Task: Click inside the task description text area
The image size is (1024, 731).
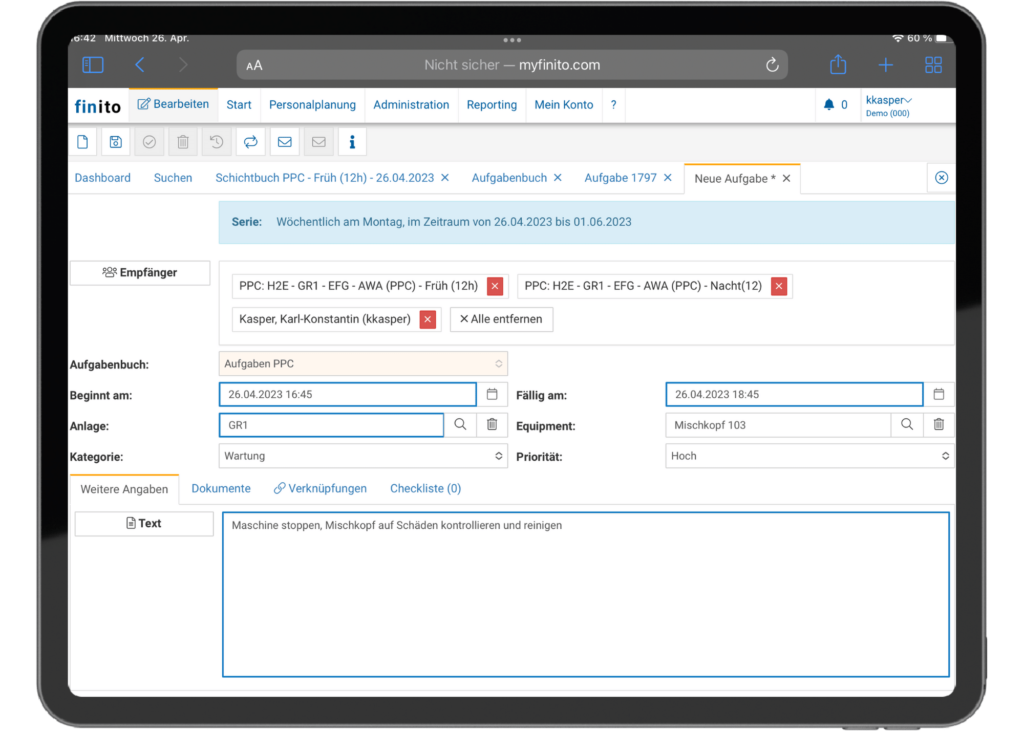Action: click(x=585, y=590)
